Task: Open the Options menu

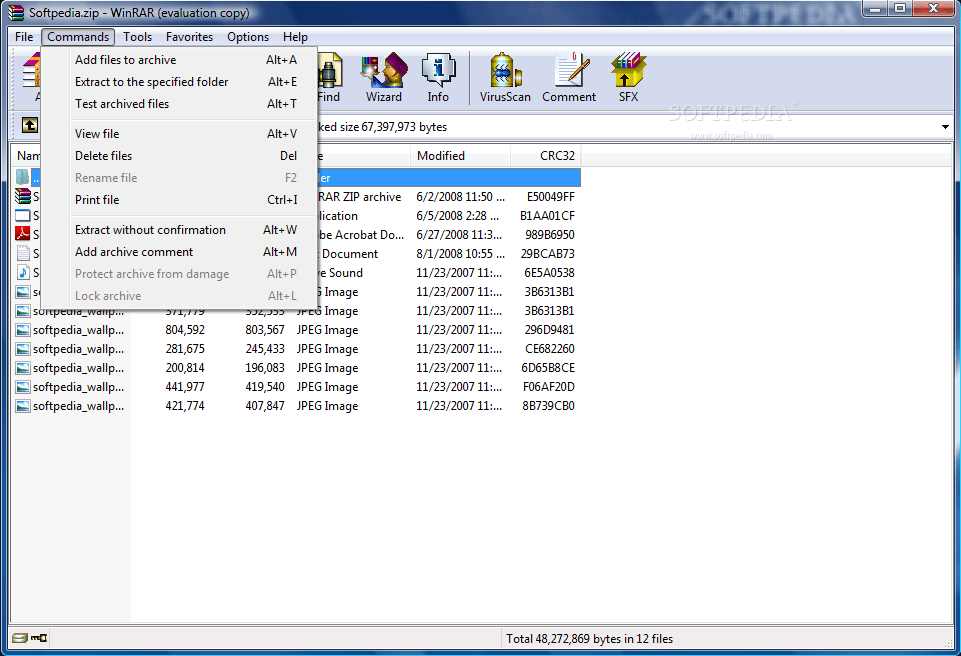Action: coord(247,36)
